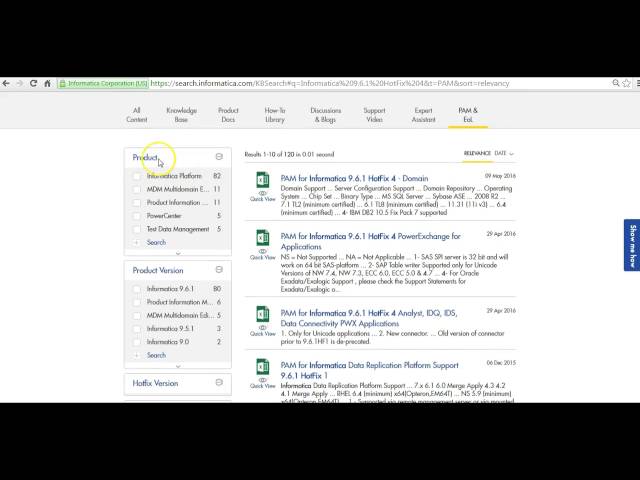Click plus icon beside Product facet Search

[x=137, y=242]
